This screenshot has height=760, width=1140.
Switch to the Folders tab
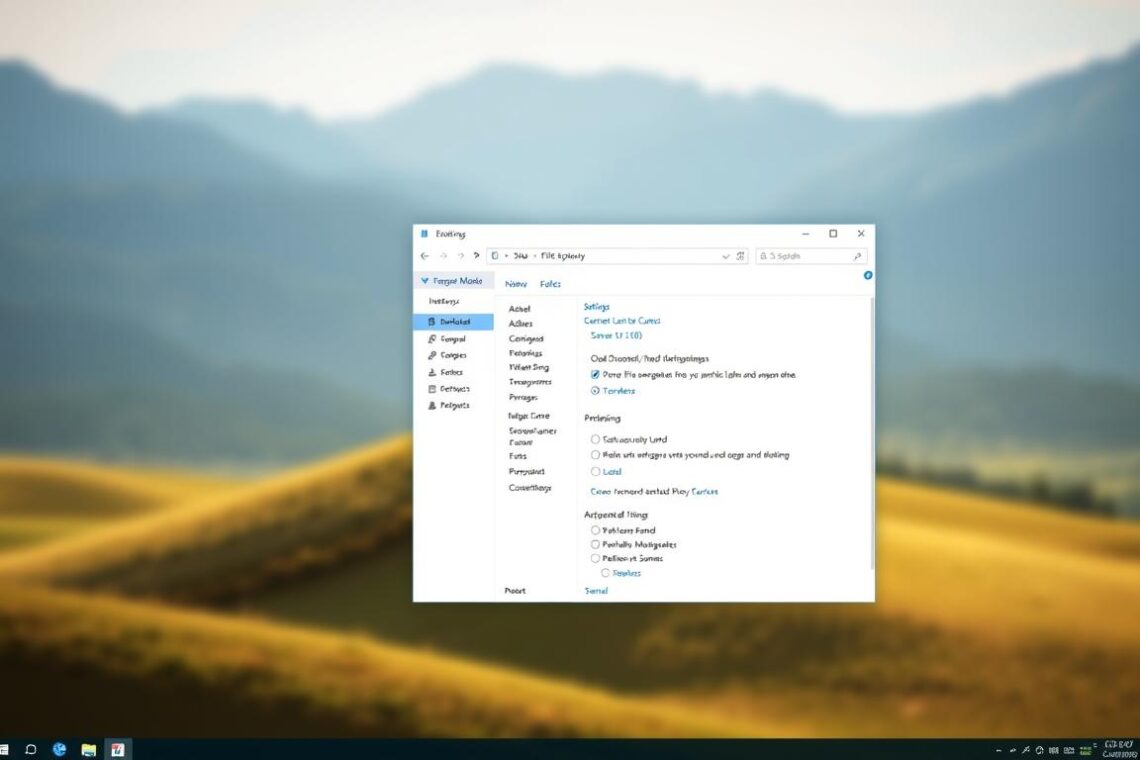[550, 284]
